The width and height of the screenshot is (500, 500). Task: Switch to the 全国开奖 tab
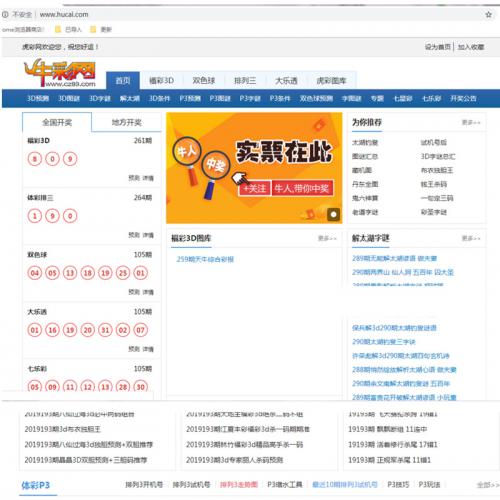click(x=57, y=122)
